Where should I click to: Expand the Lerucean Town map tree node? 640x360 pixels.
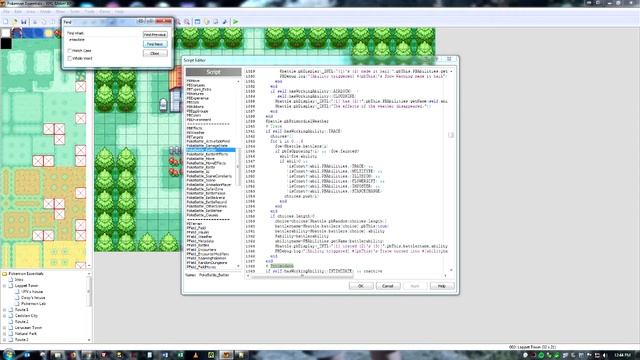click(x=4, y=328)
